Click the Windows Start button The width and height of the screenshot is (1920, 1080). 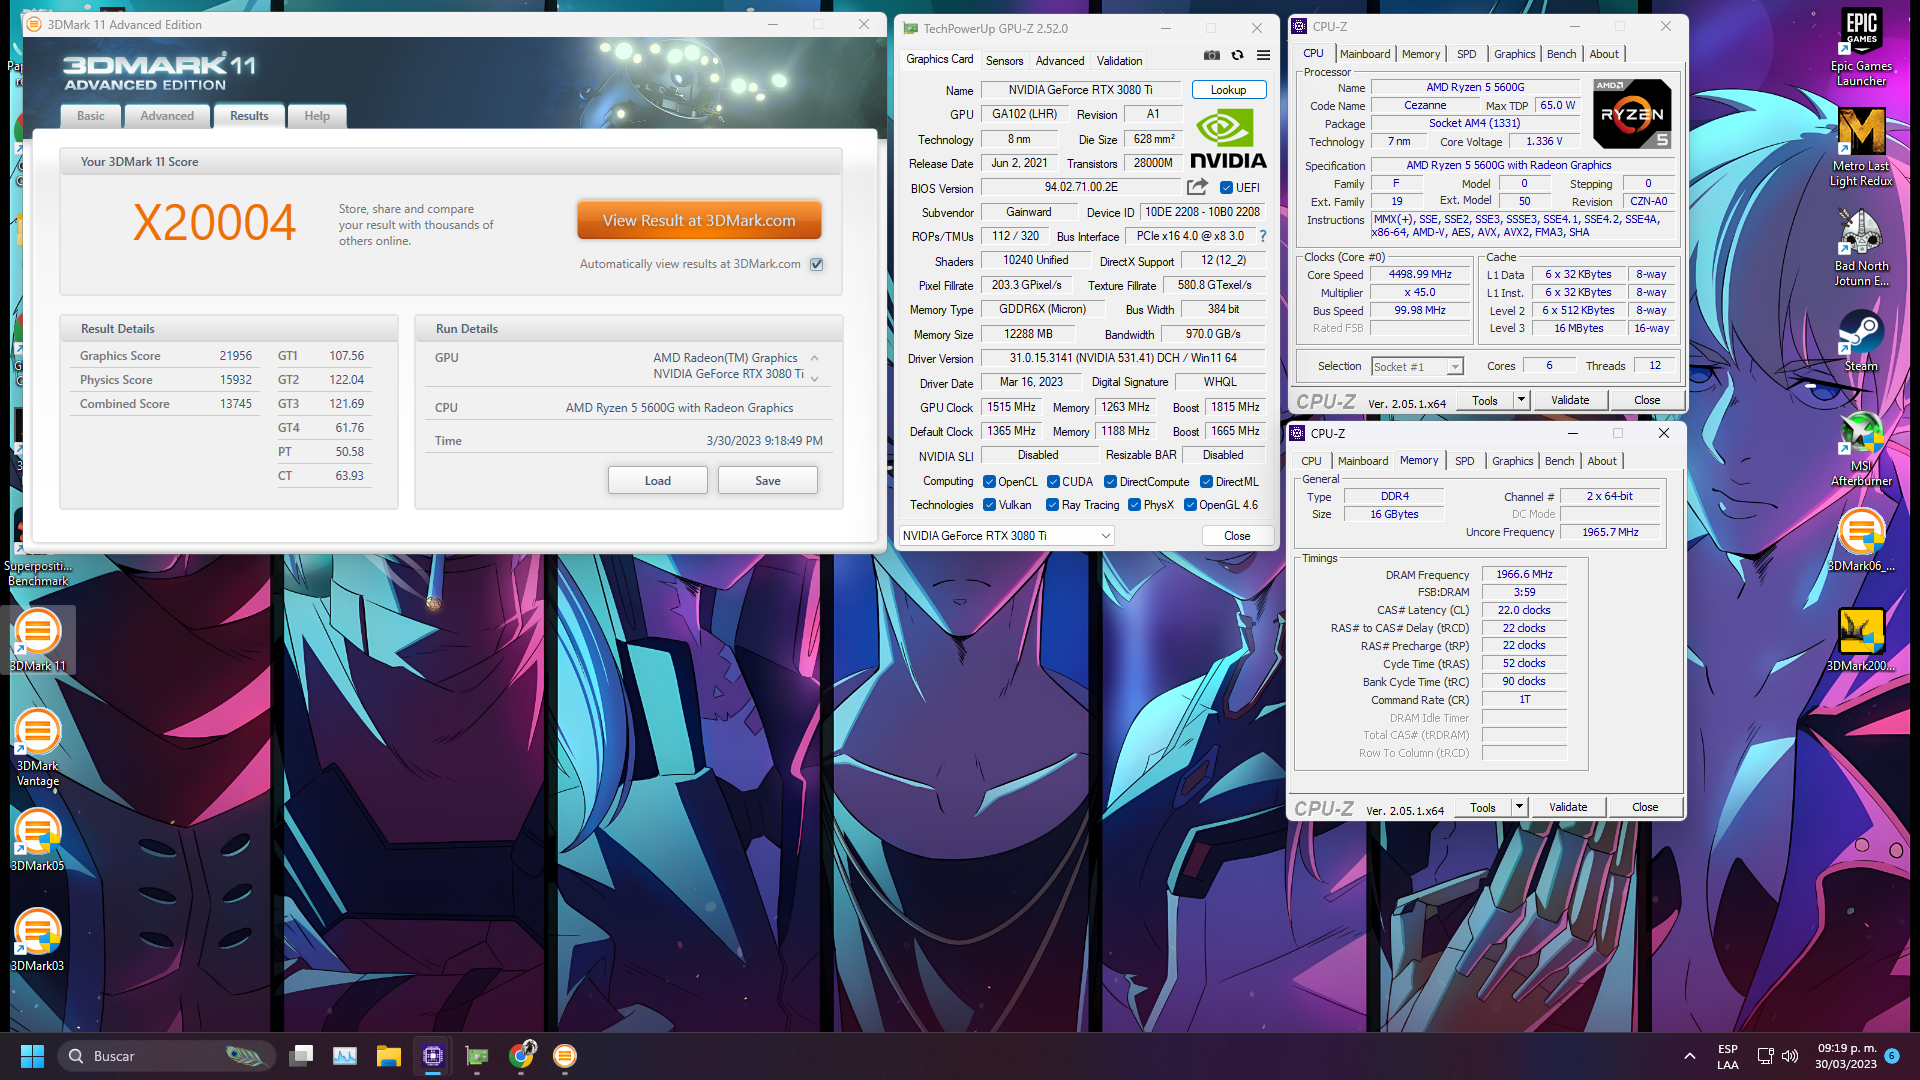pyautogui.click(x=32, y=1056)
